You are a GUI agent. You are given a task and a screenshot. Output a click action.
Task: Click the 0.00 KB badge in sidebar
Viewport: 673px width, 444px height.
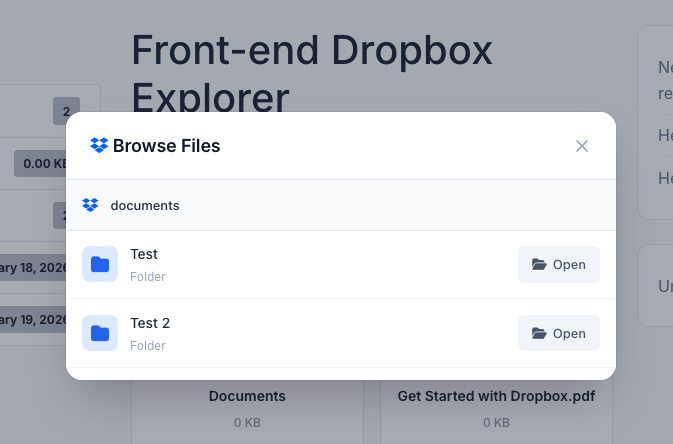coord(40,164)
